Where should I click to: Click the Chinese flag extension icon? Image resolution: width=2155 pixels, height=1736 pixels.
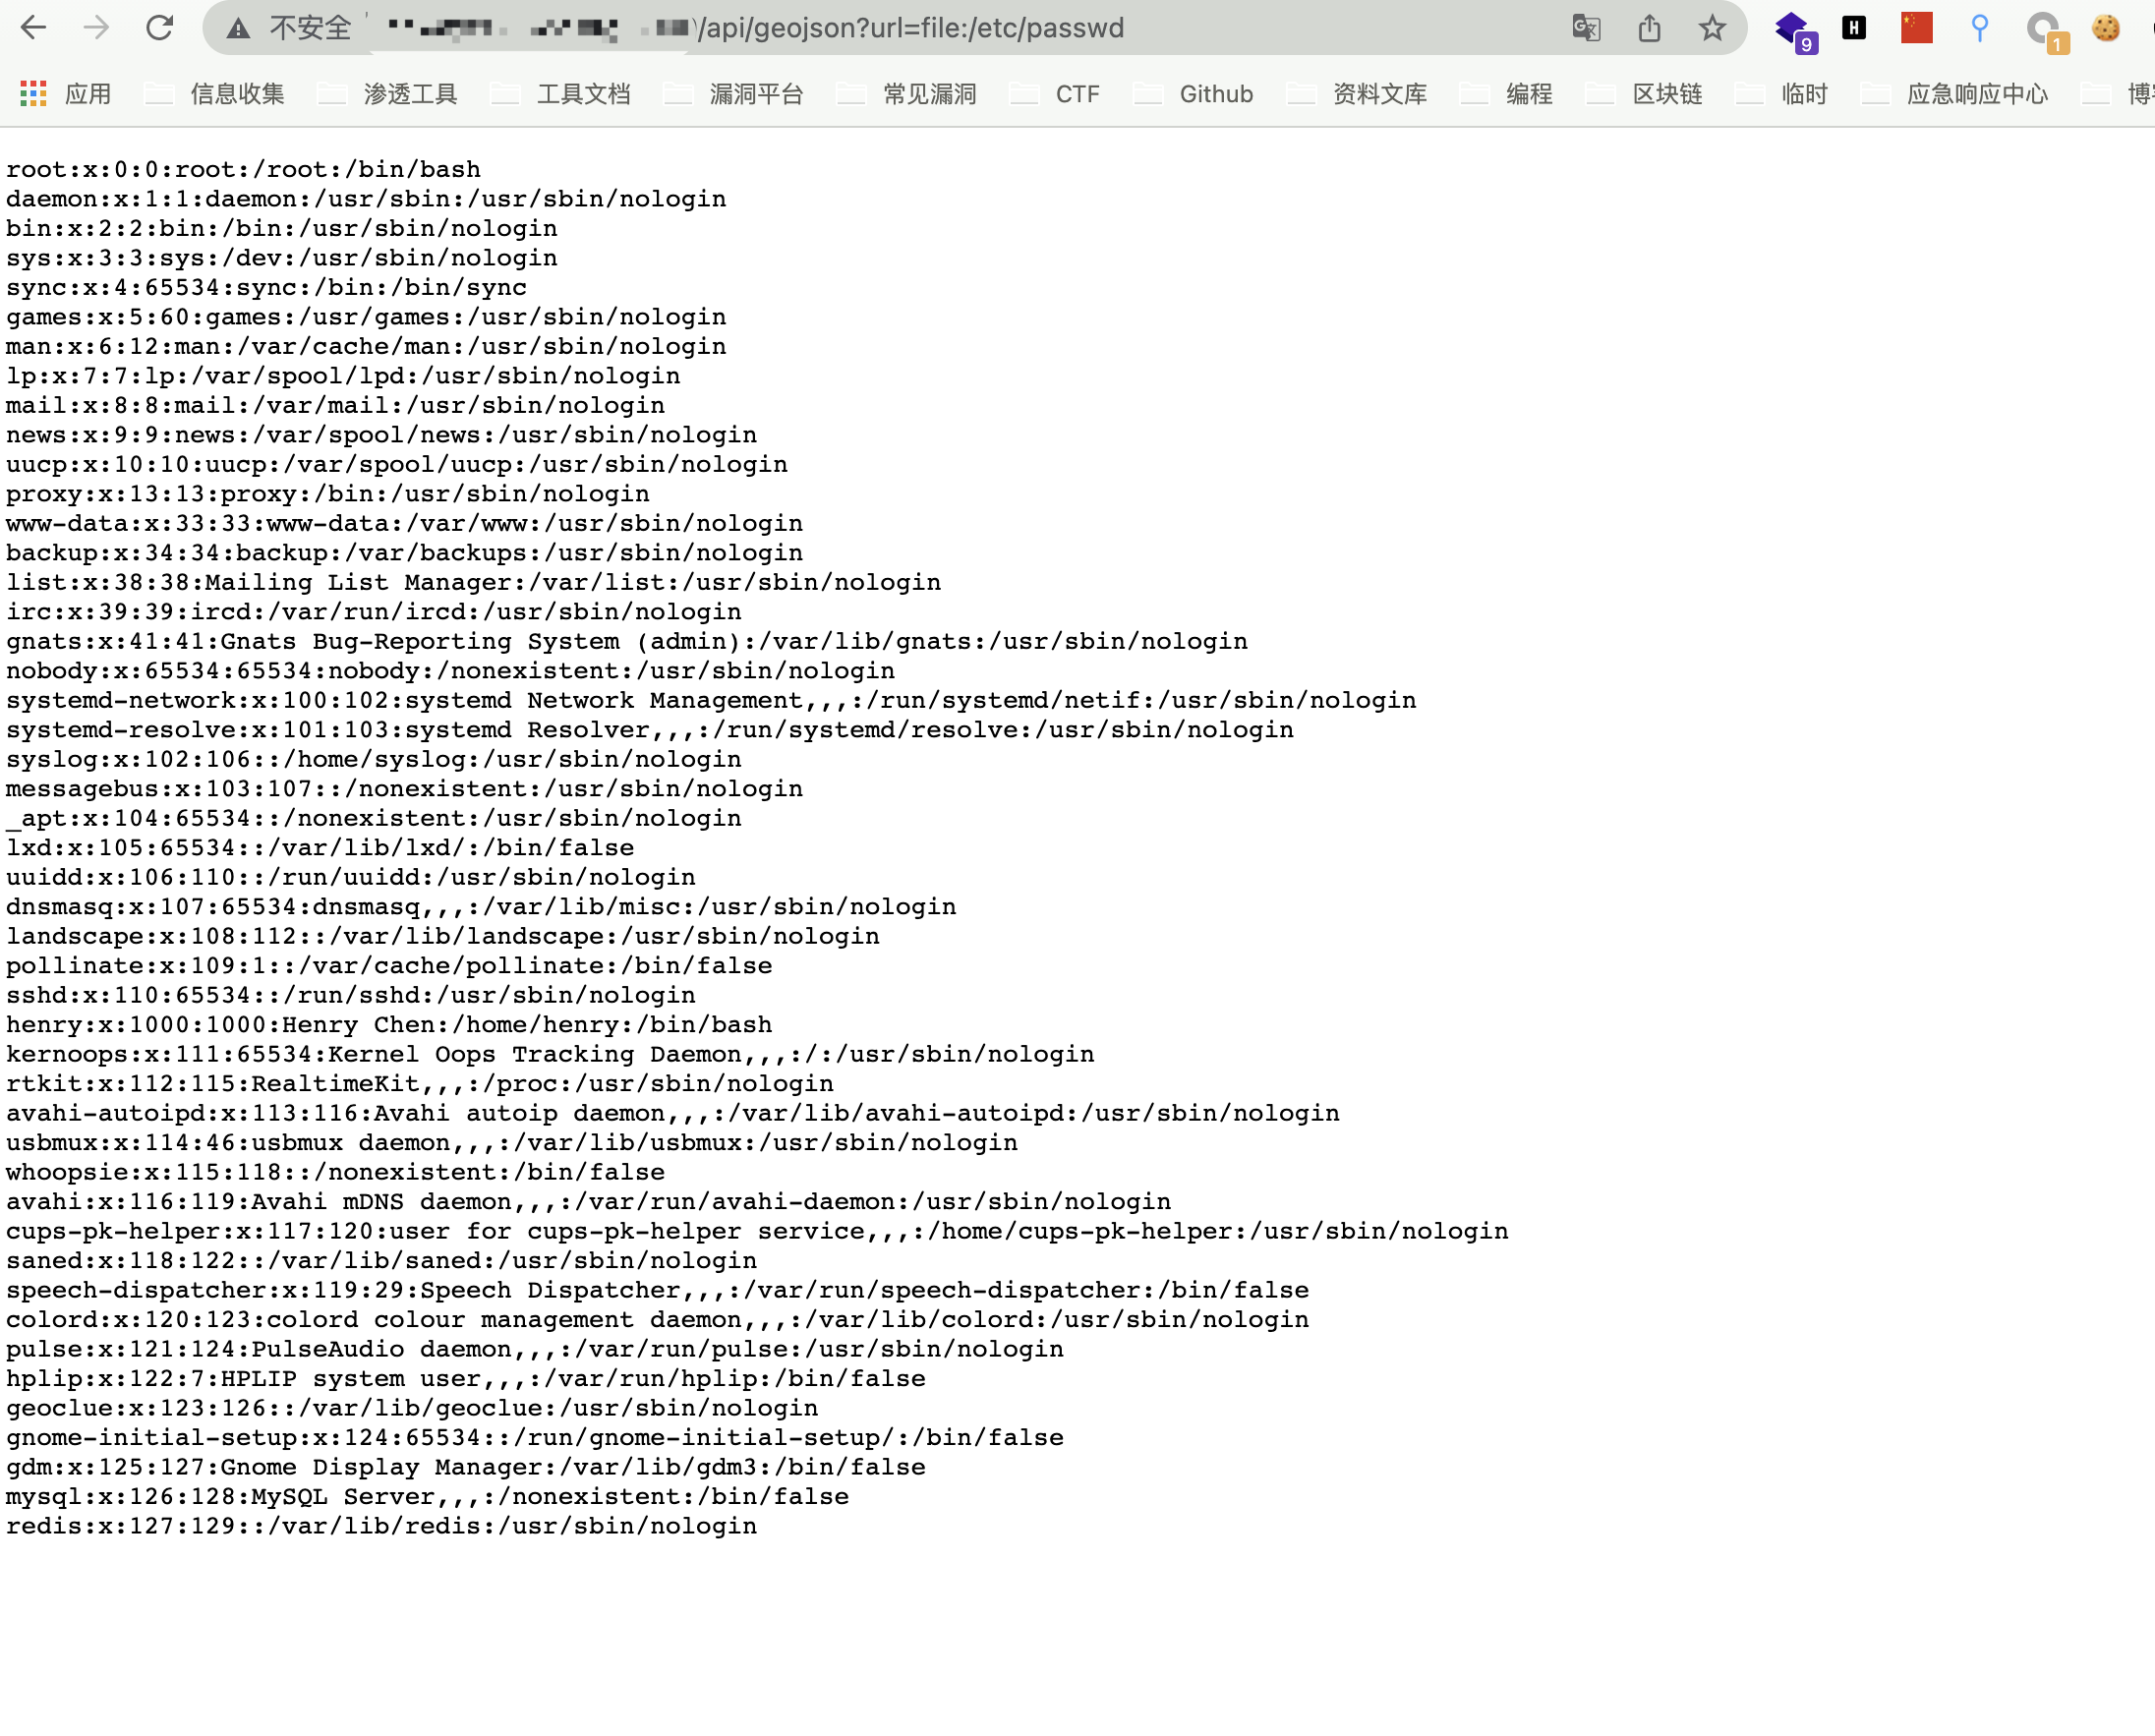coord(1917,29)
